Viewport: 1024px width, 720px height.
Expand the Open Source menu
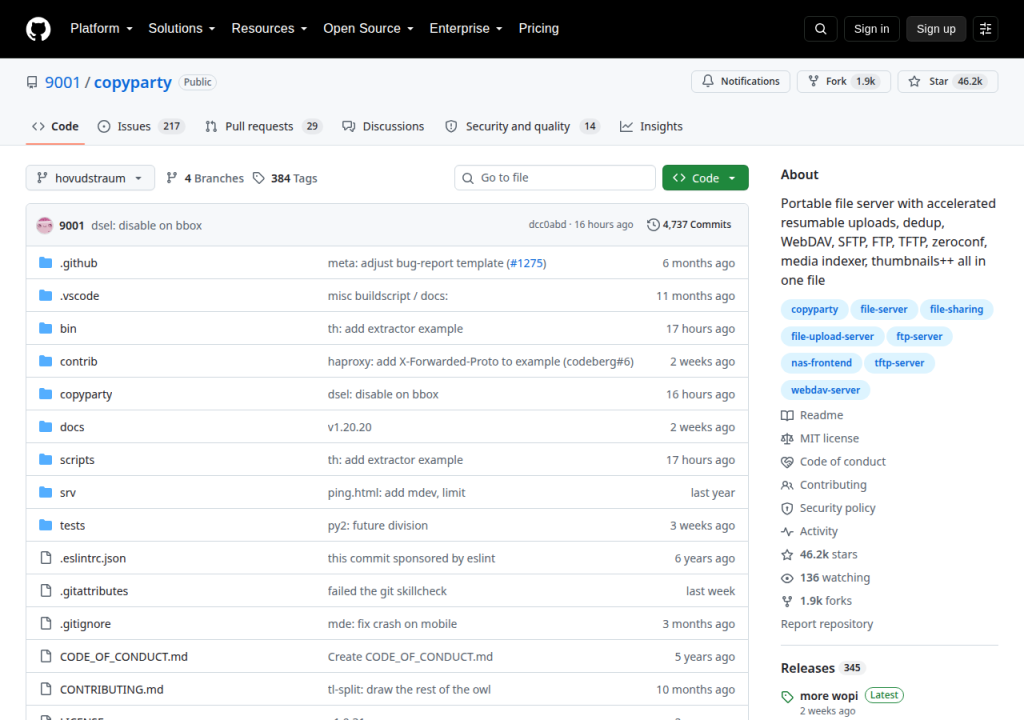tap(368, 29)
